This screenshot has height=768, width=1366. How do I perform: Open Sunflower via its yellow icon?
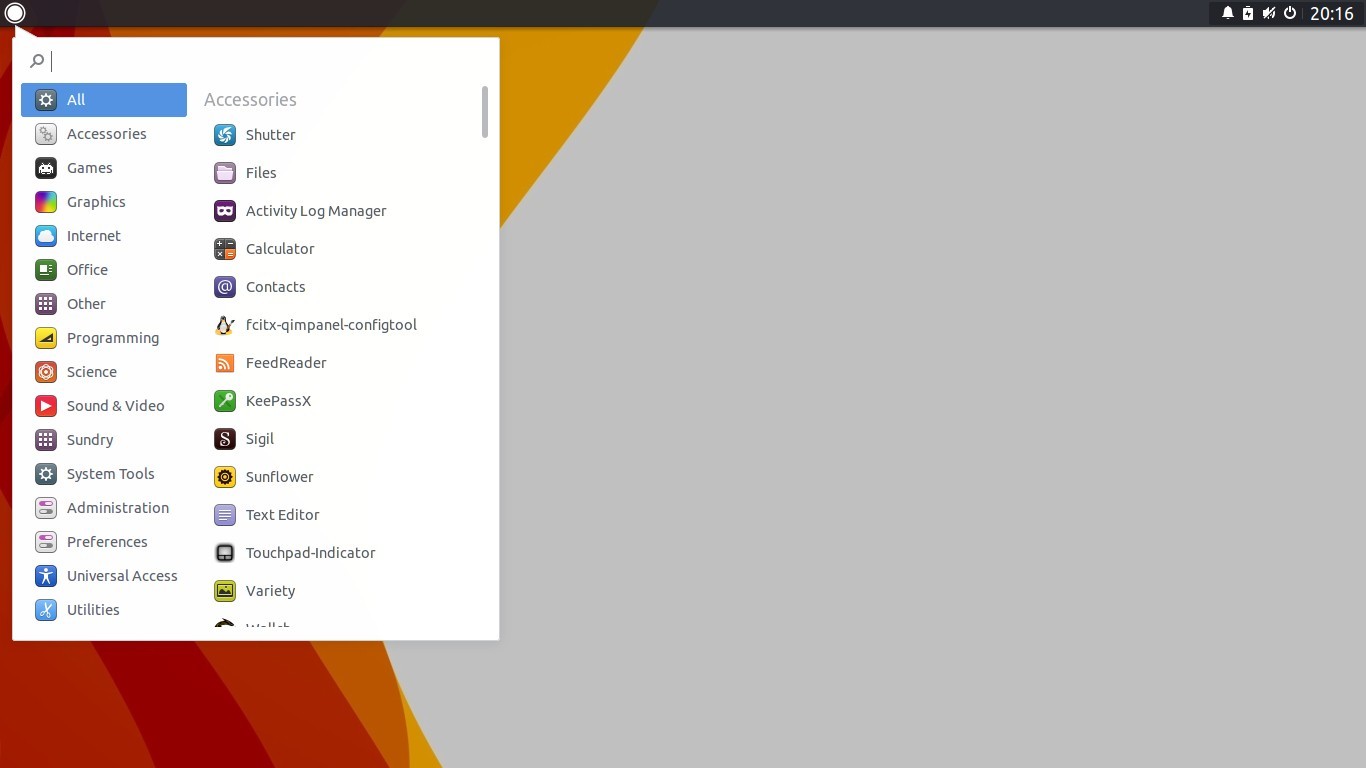(x=225, y=477)
